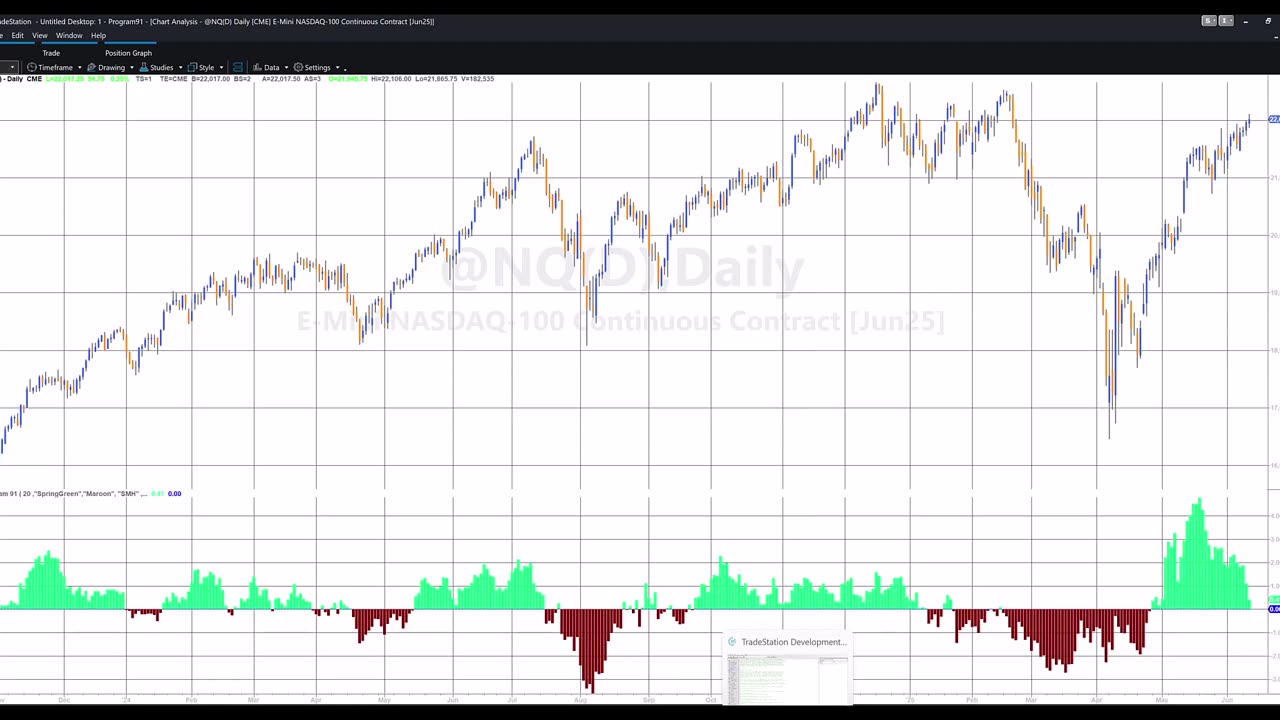Click the Data toolbar label
The width and height of the screenshot is (1280, 720).
272,68
